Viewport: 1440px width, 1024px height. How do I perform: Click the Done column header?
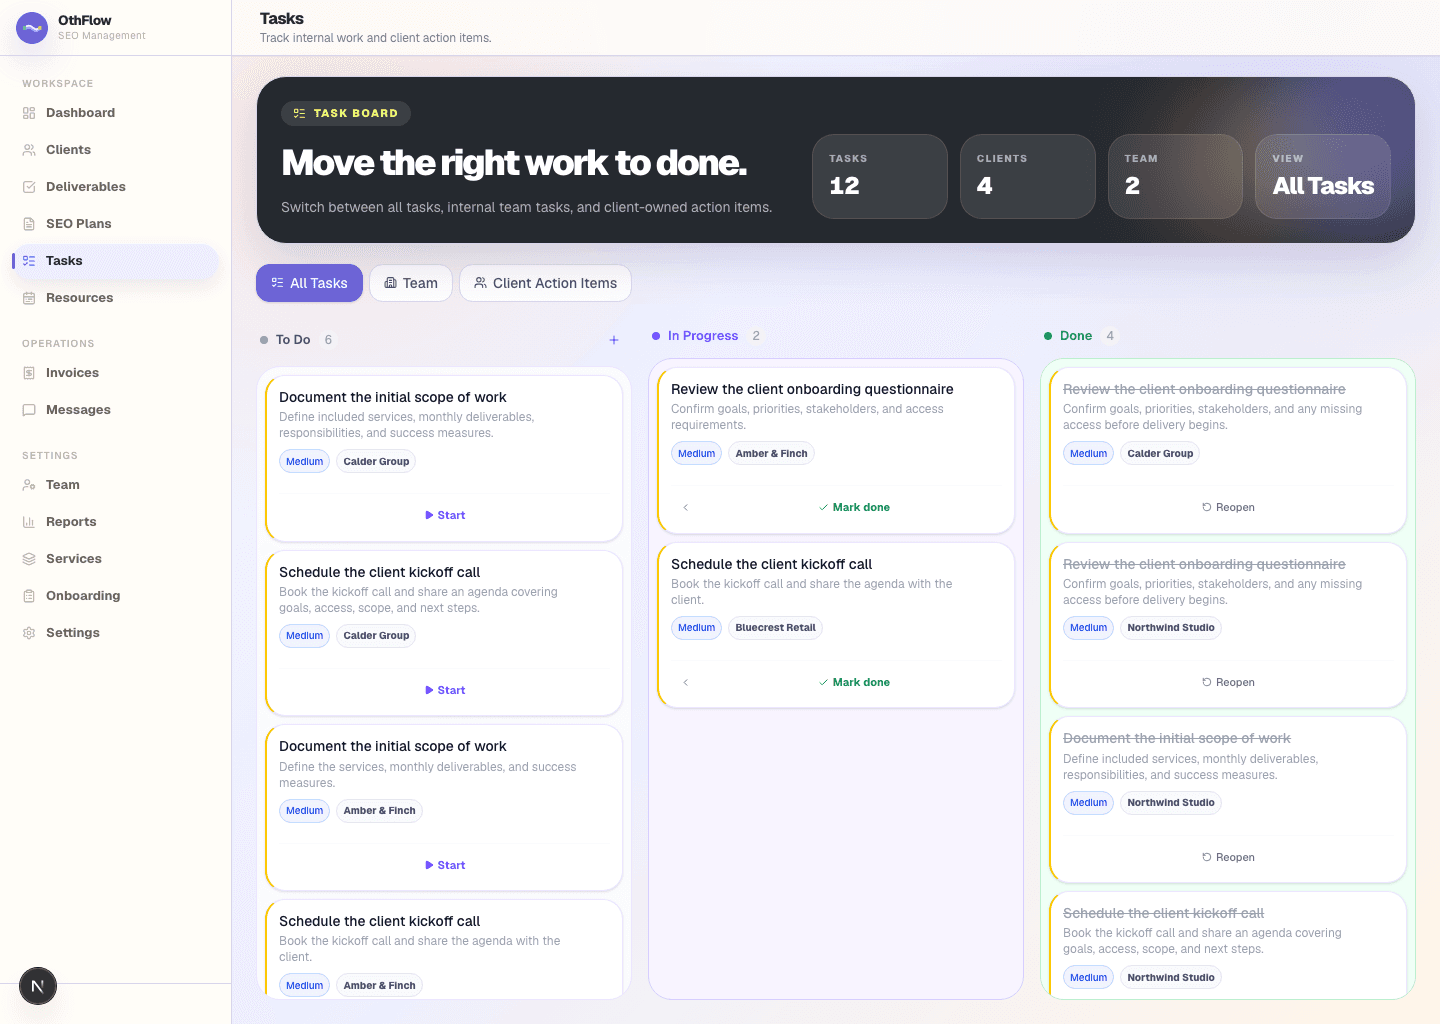(1076, 336)
